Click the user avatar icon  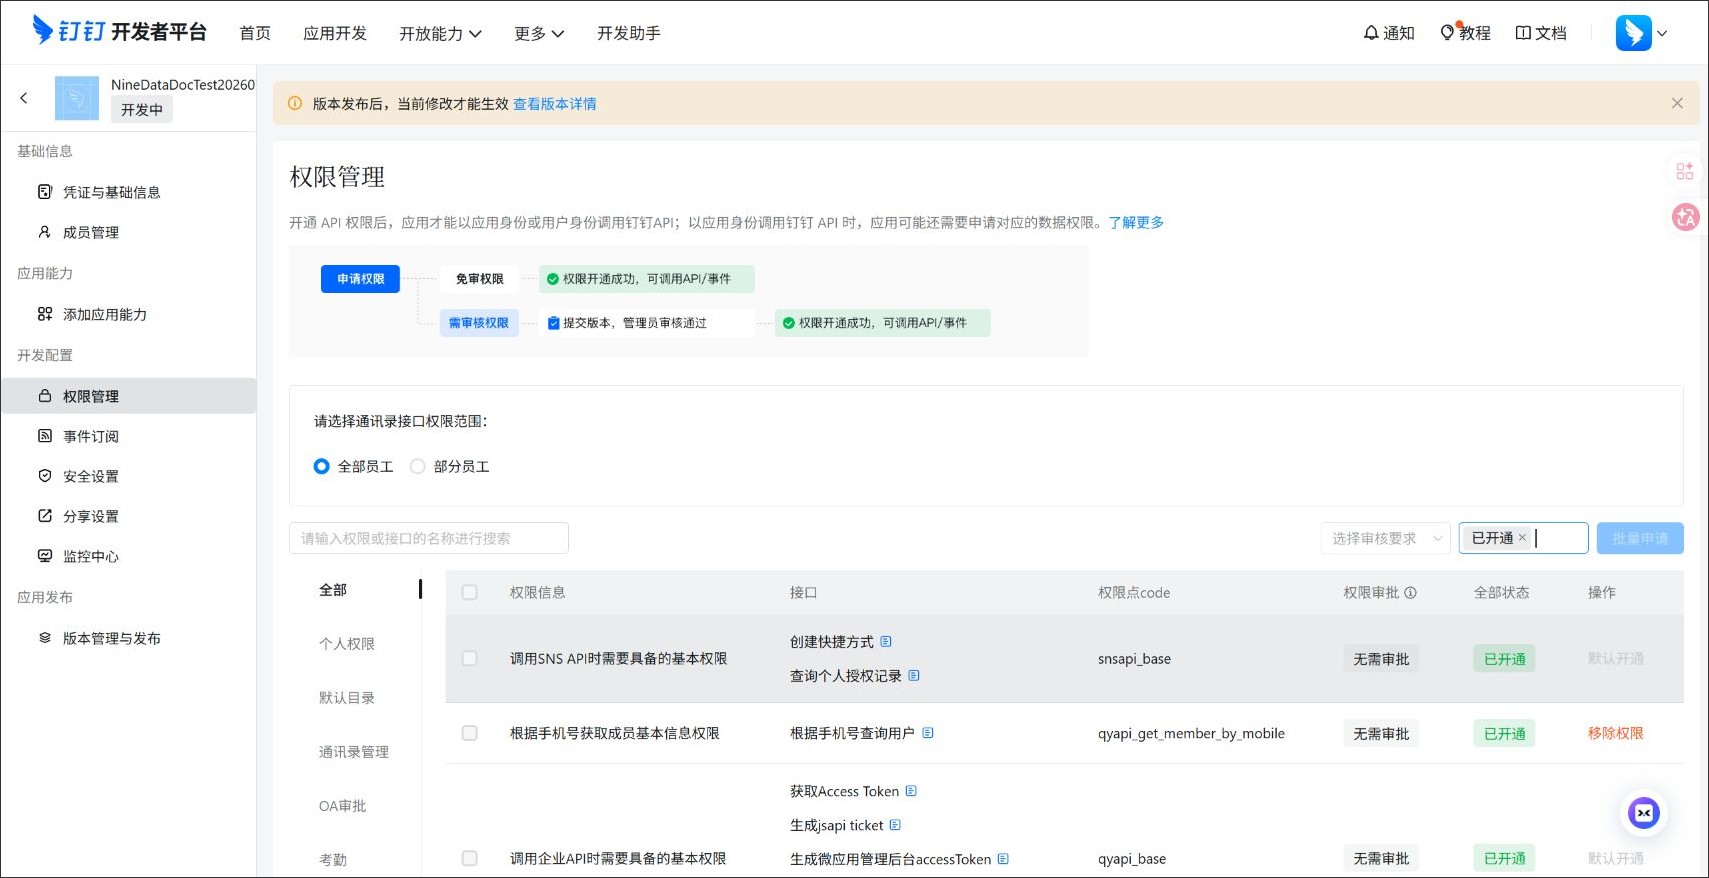1633,33
